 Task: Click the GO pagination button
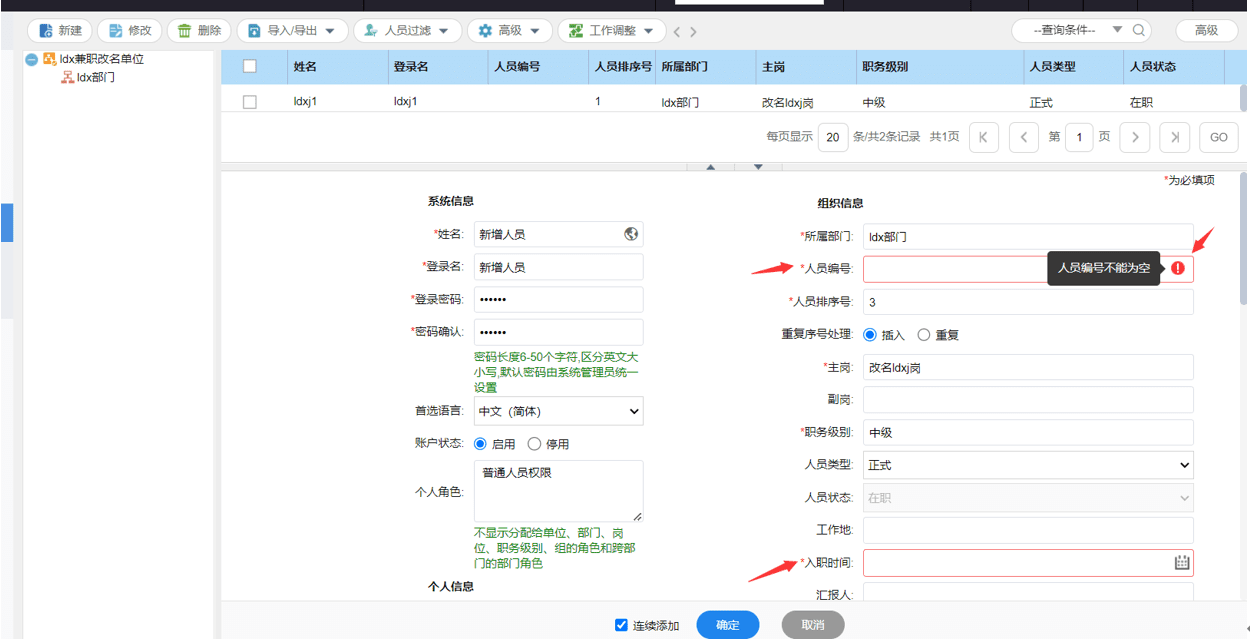point(1219,137)
